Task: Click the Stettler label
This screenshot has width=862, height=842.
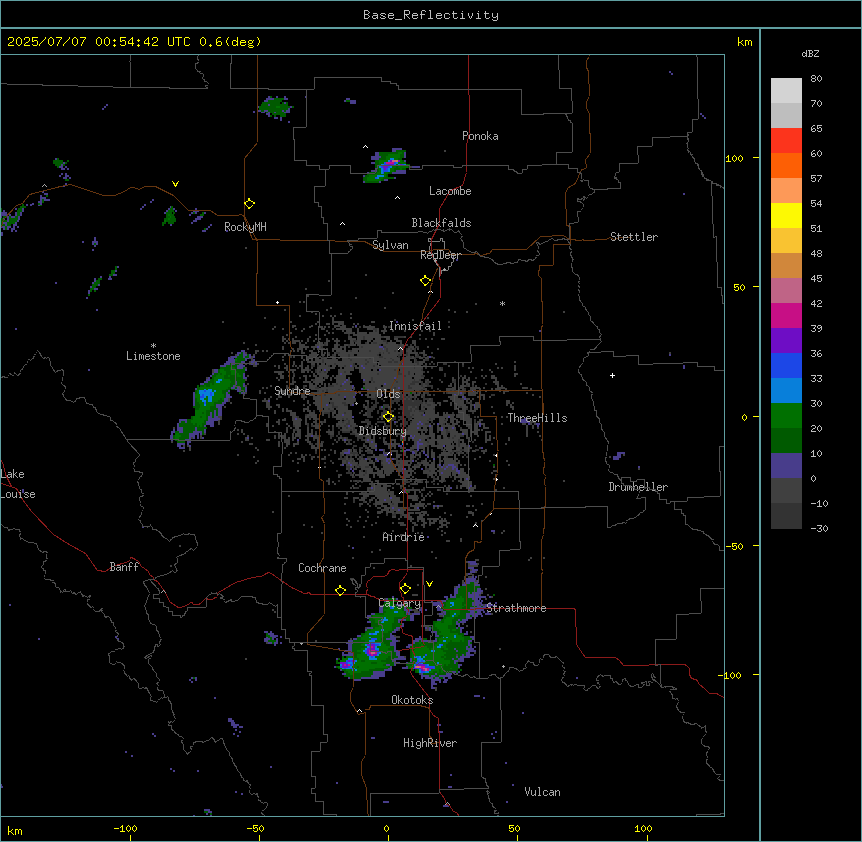Action: pos(634,237)
